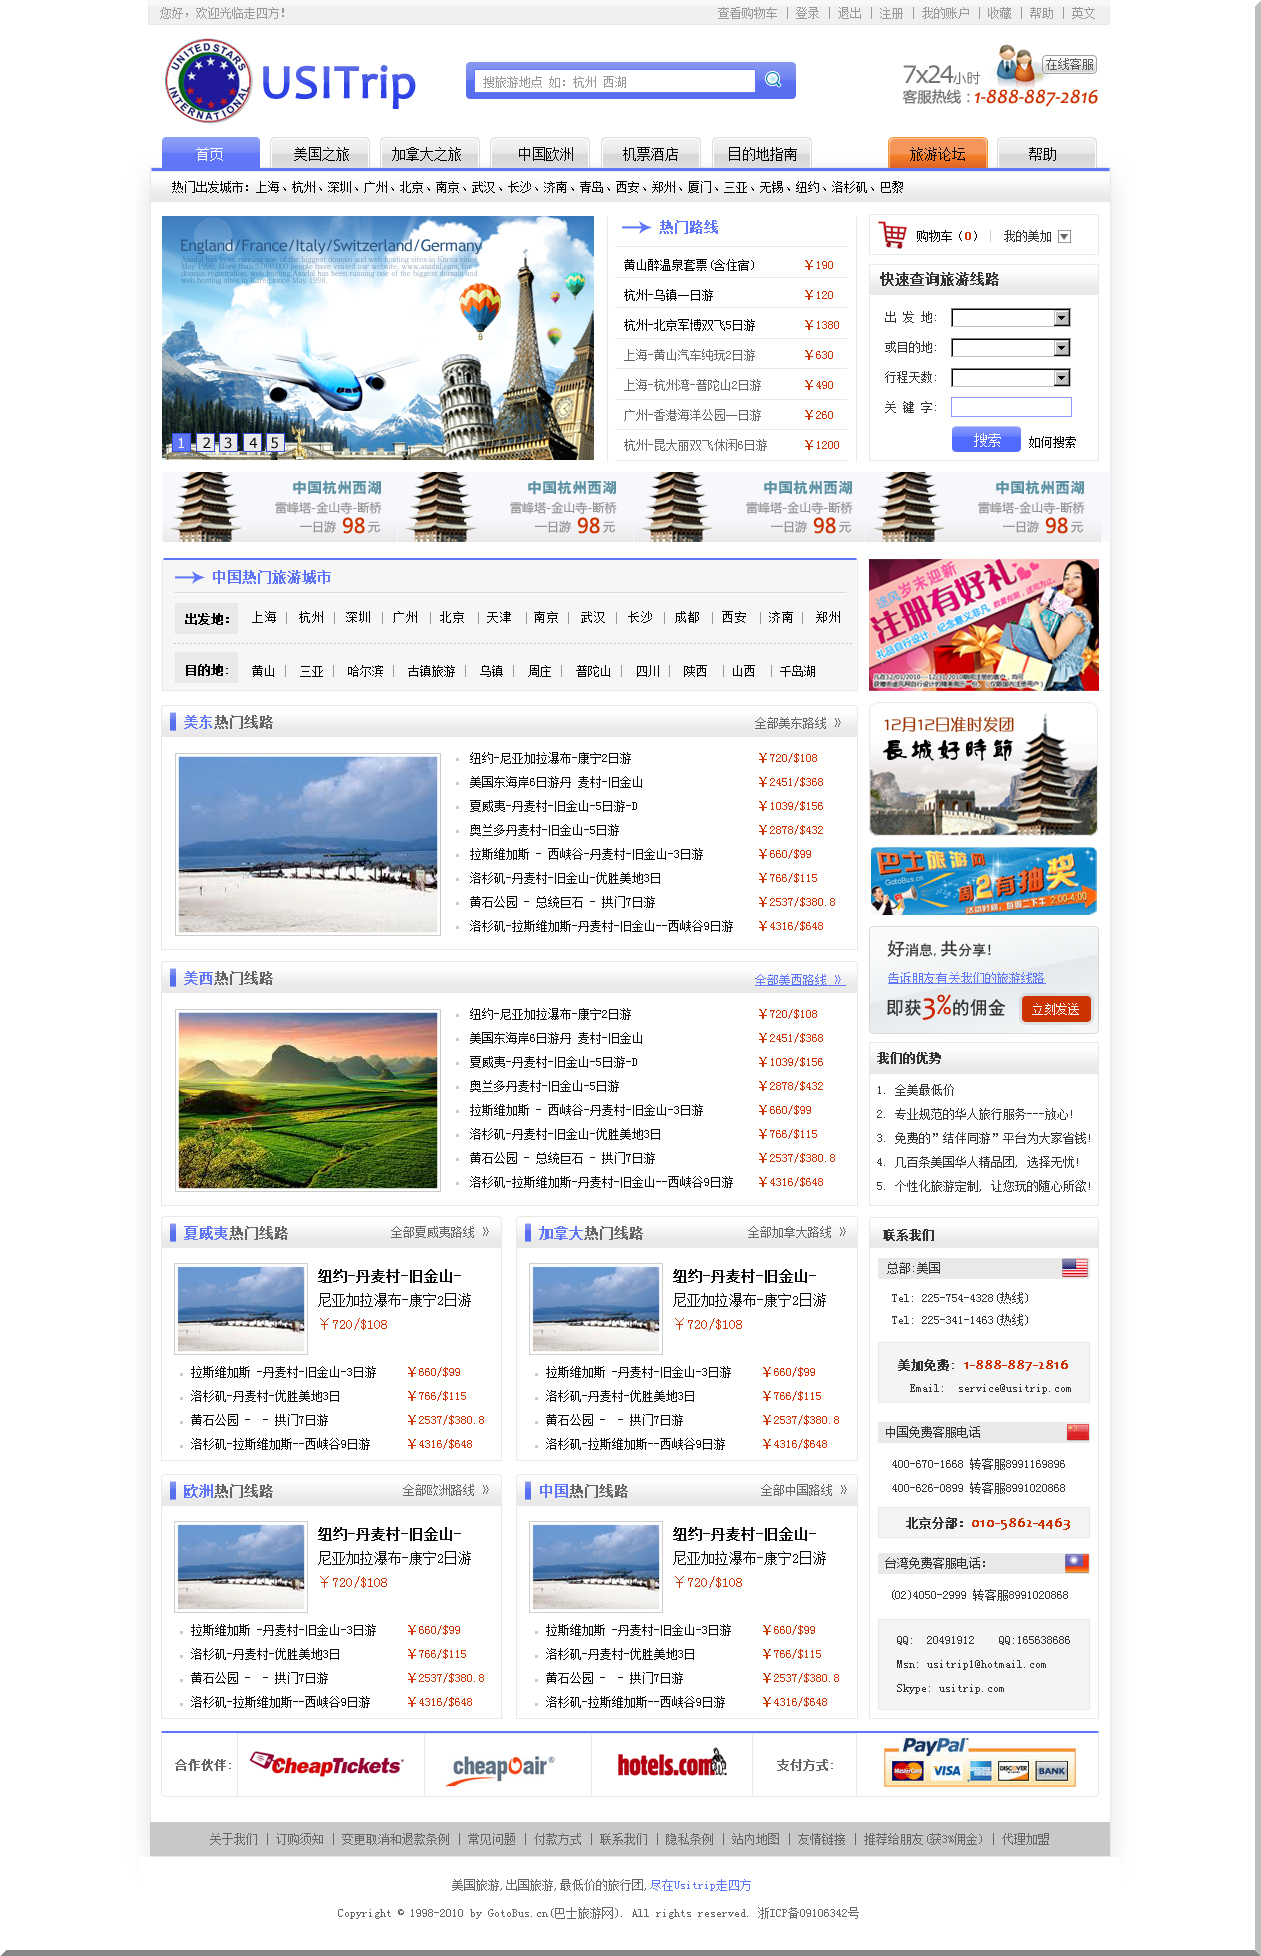Switch banner to slide 3
The width and height of the screenshot is (1261, 1956).
click(228, 442)
